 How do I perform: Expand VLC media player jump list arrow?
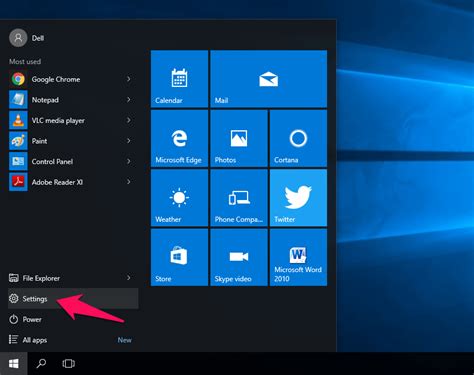click(129, 120)
